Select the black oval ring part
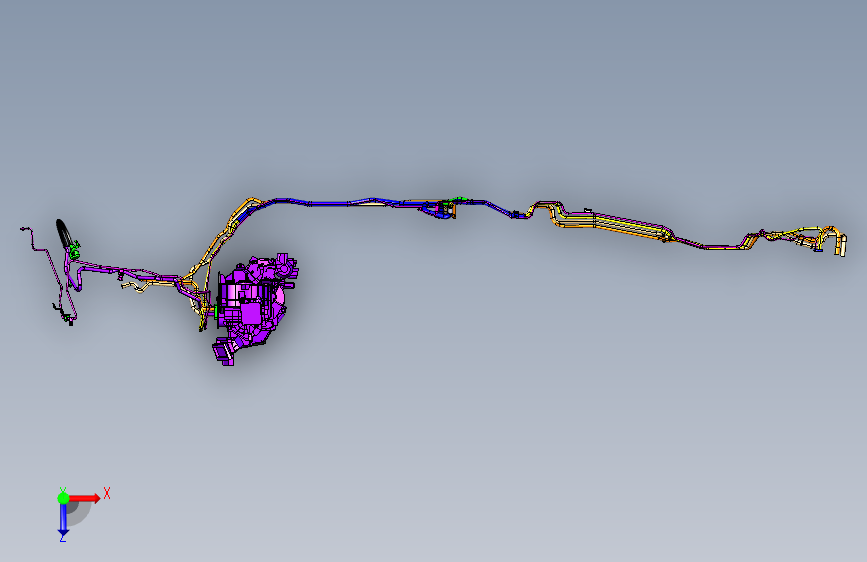This screenshot has width=867, height=562. (63, 234)
